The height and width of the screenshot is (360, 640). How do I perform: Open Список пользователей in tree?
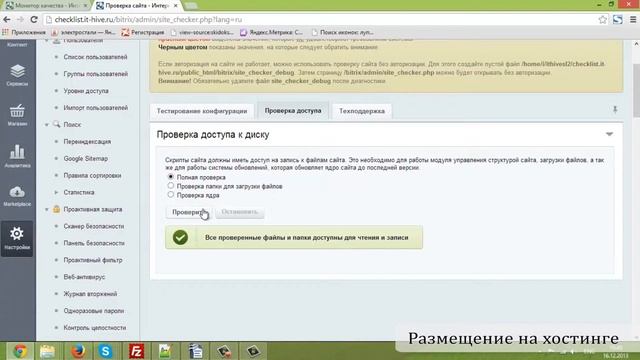[x=95, y=57]
